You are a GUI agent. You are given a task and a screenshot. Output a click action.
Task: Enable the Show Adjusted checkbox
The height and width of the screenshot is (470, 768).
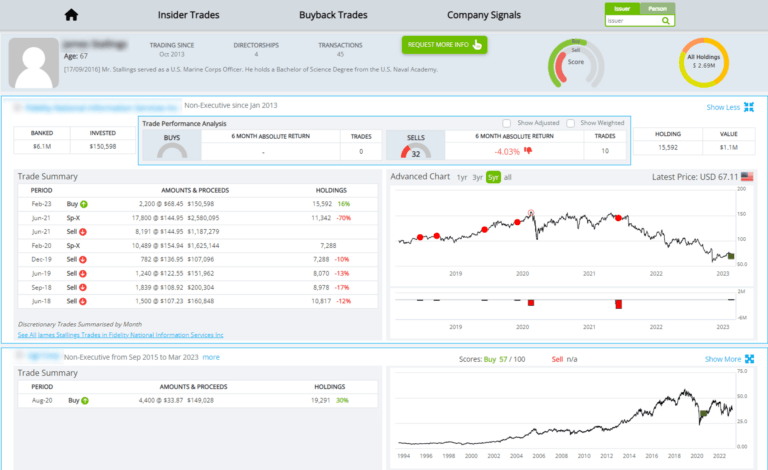[507, 123]
